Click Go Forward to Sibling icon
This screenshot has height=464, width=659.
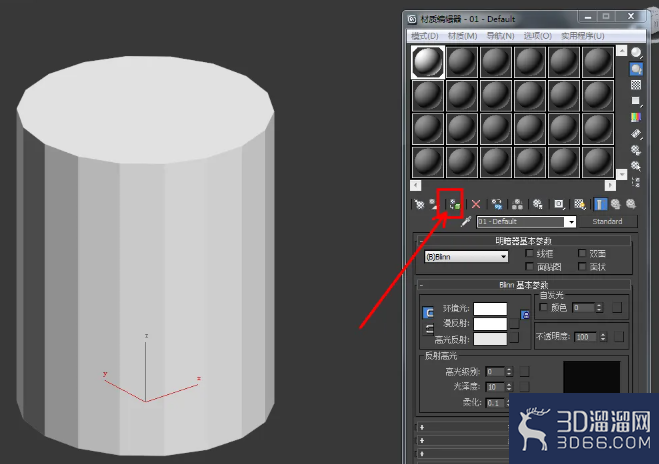coord(631,204)
